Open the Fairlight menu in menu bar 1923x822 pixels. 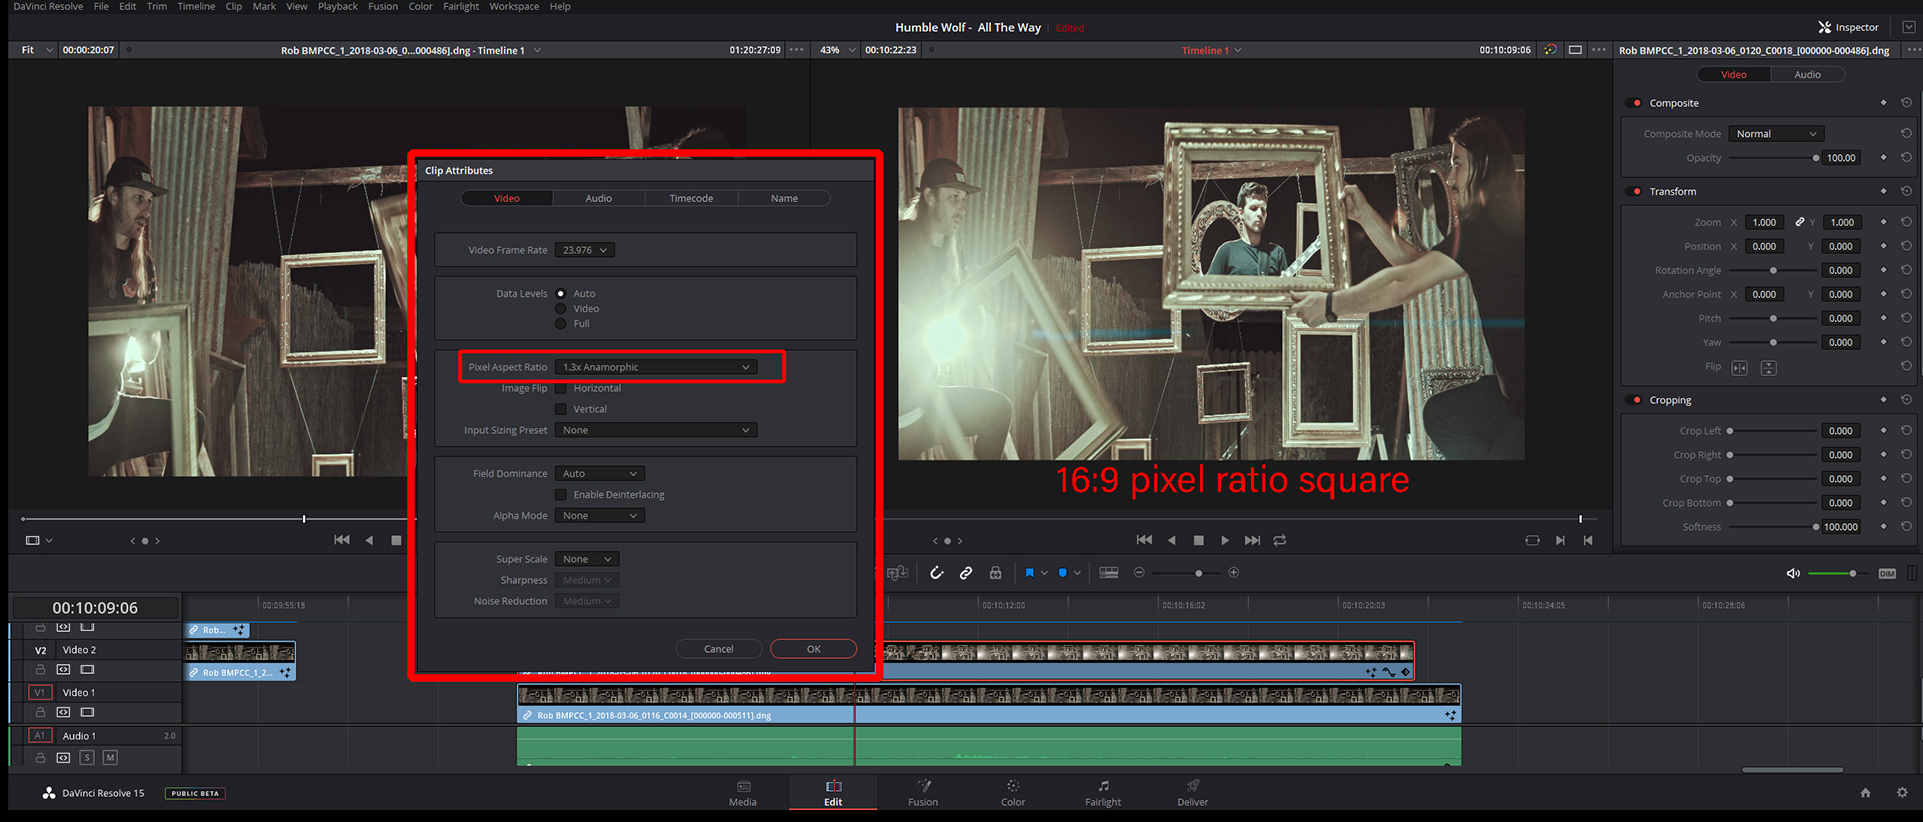point(461,6)
